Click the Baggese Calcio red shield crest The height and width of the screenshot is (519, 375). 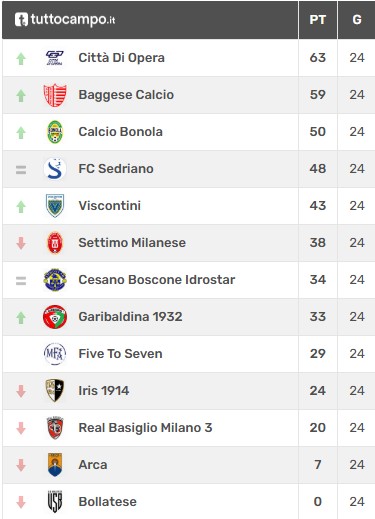[55, 95]
